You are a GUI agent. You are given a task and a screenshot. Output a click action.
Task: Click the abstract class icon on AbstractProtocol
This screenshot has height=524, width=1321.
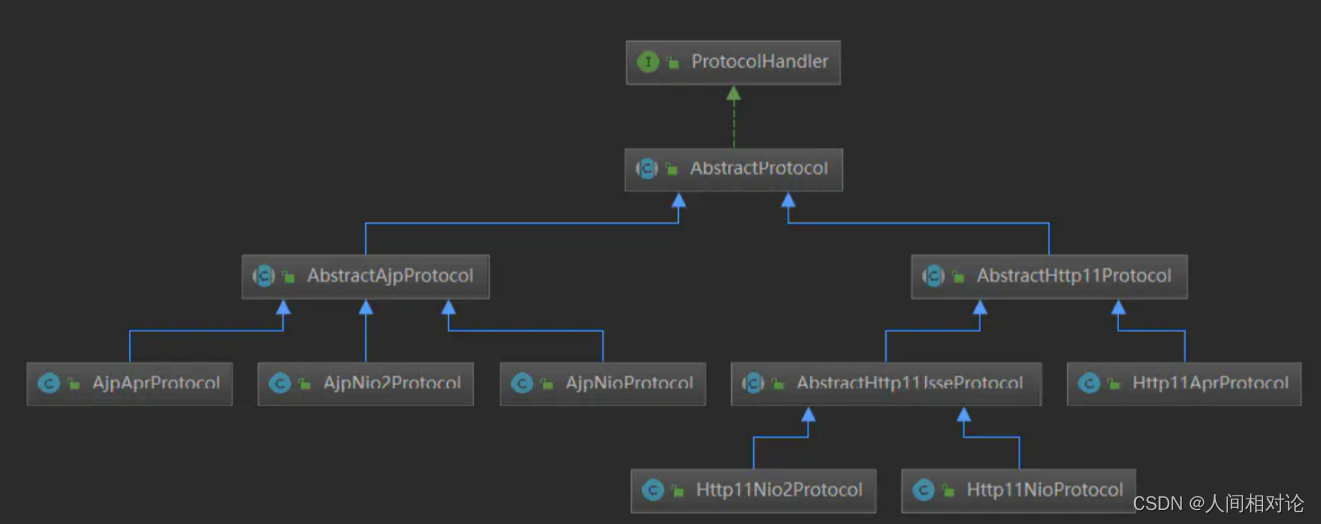(648, 169)
